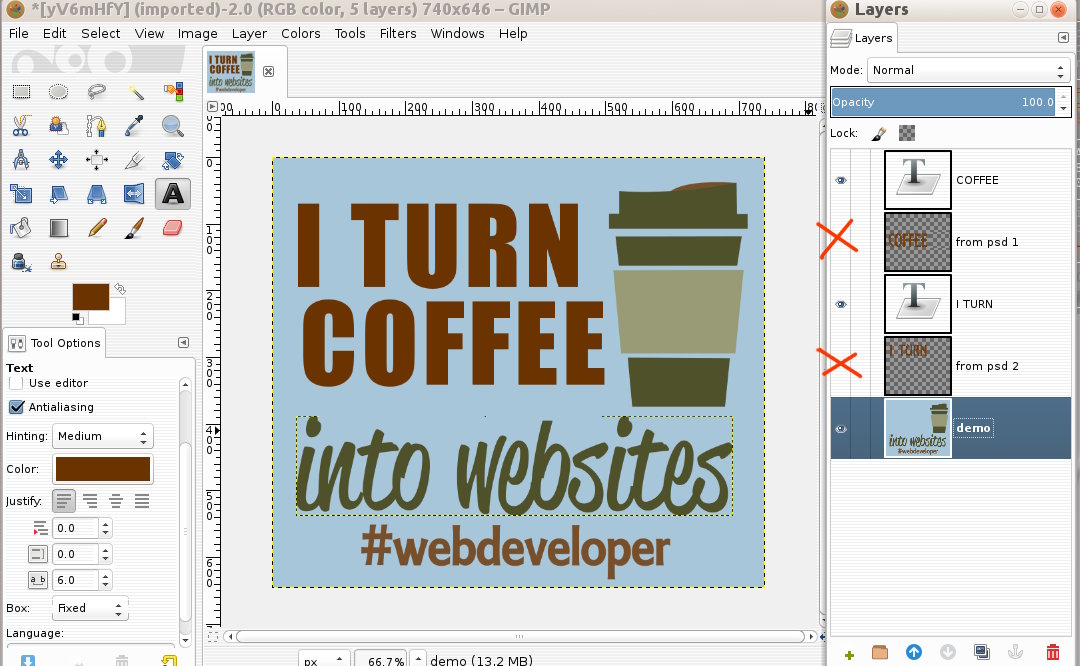The height and width of the screenshot is (666, 1080).
Task: Open the Box Fixed dropdown
Action: 90,608
